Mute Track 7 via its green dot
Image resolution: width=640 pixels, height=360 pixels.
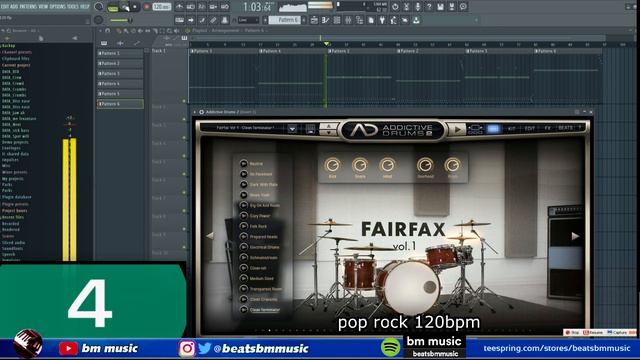point(184,211)
